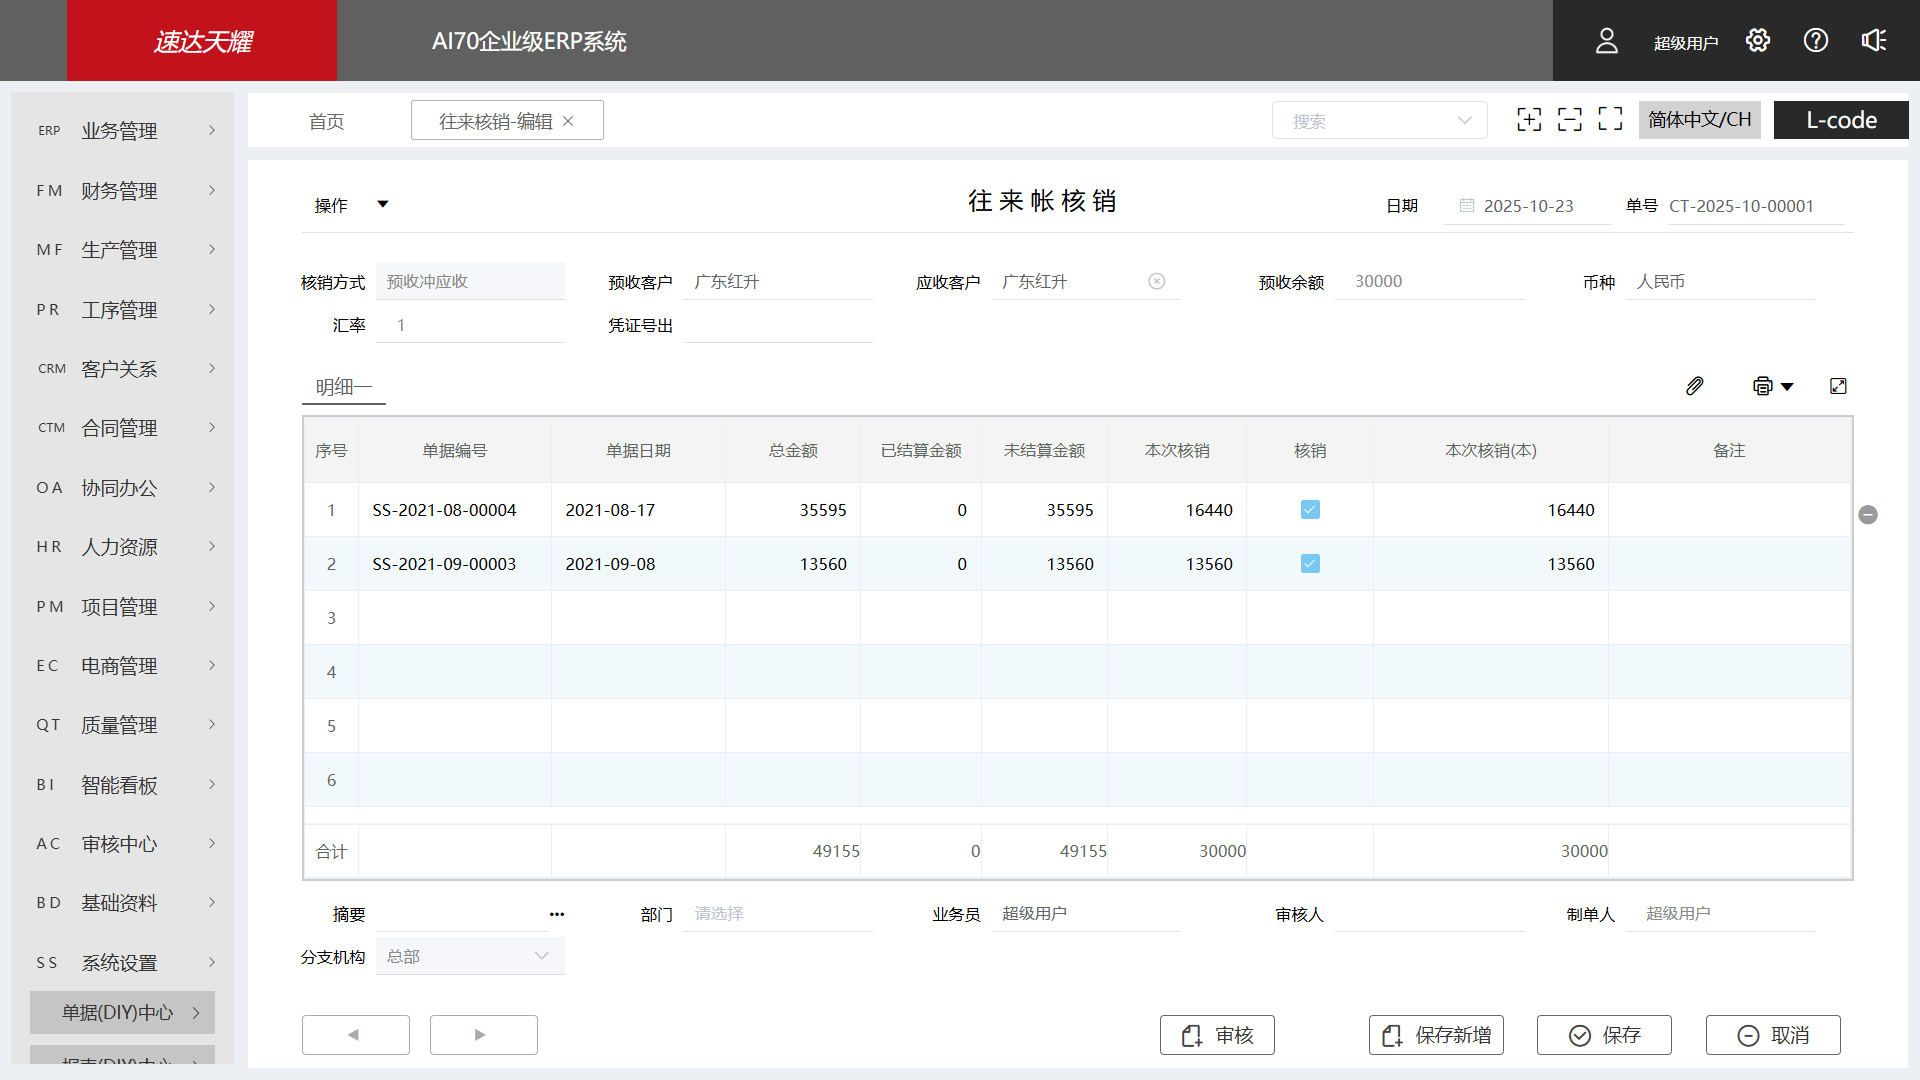This screenshot has height=1080, width=1920.
Task: Click the user profile icon in header
Action: [1606, 40]
